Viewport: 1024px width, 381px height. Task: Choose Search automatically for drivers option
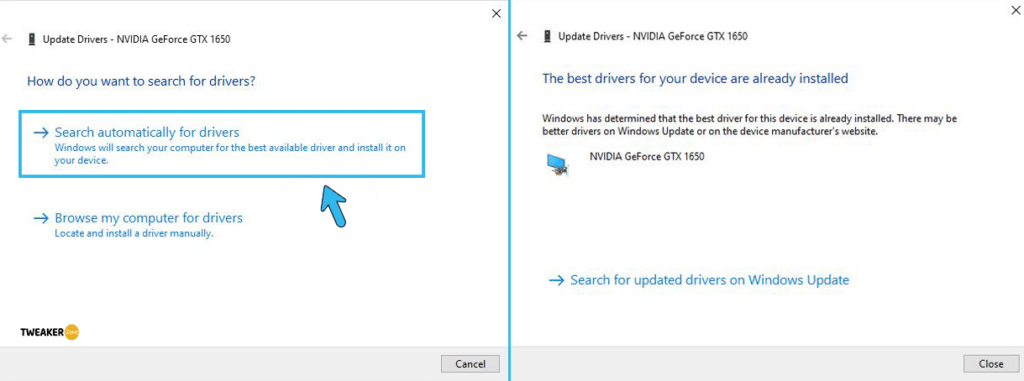click(x=222, y=144)
